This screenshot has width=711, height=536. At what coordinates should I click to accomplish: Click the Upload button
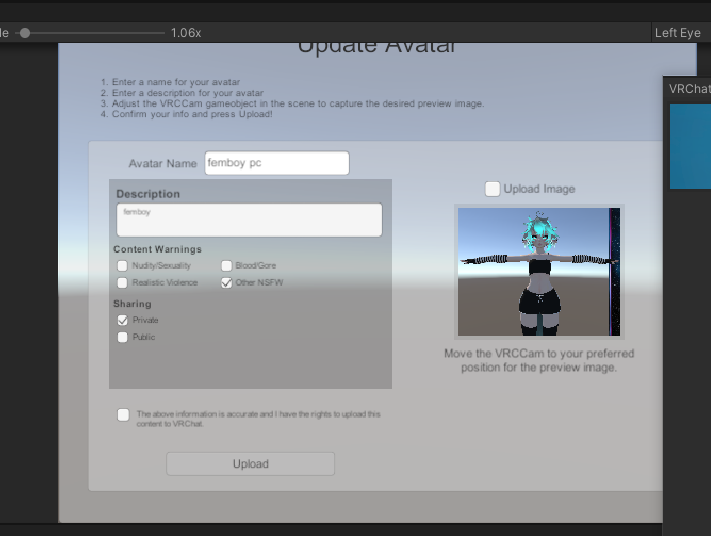click(250, 464)
